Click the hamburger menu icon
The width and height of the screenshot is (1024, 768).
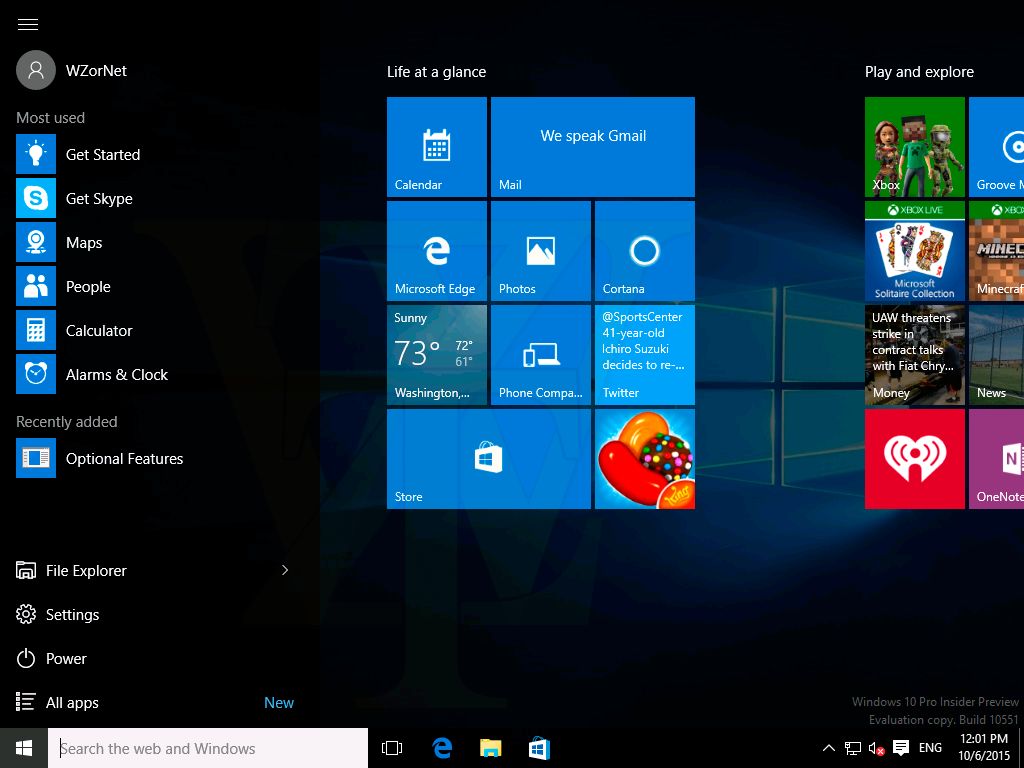click(x=28, y=25)
